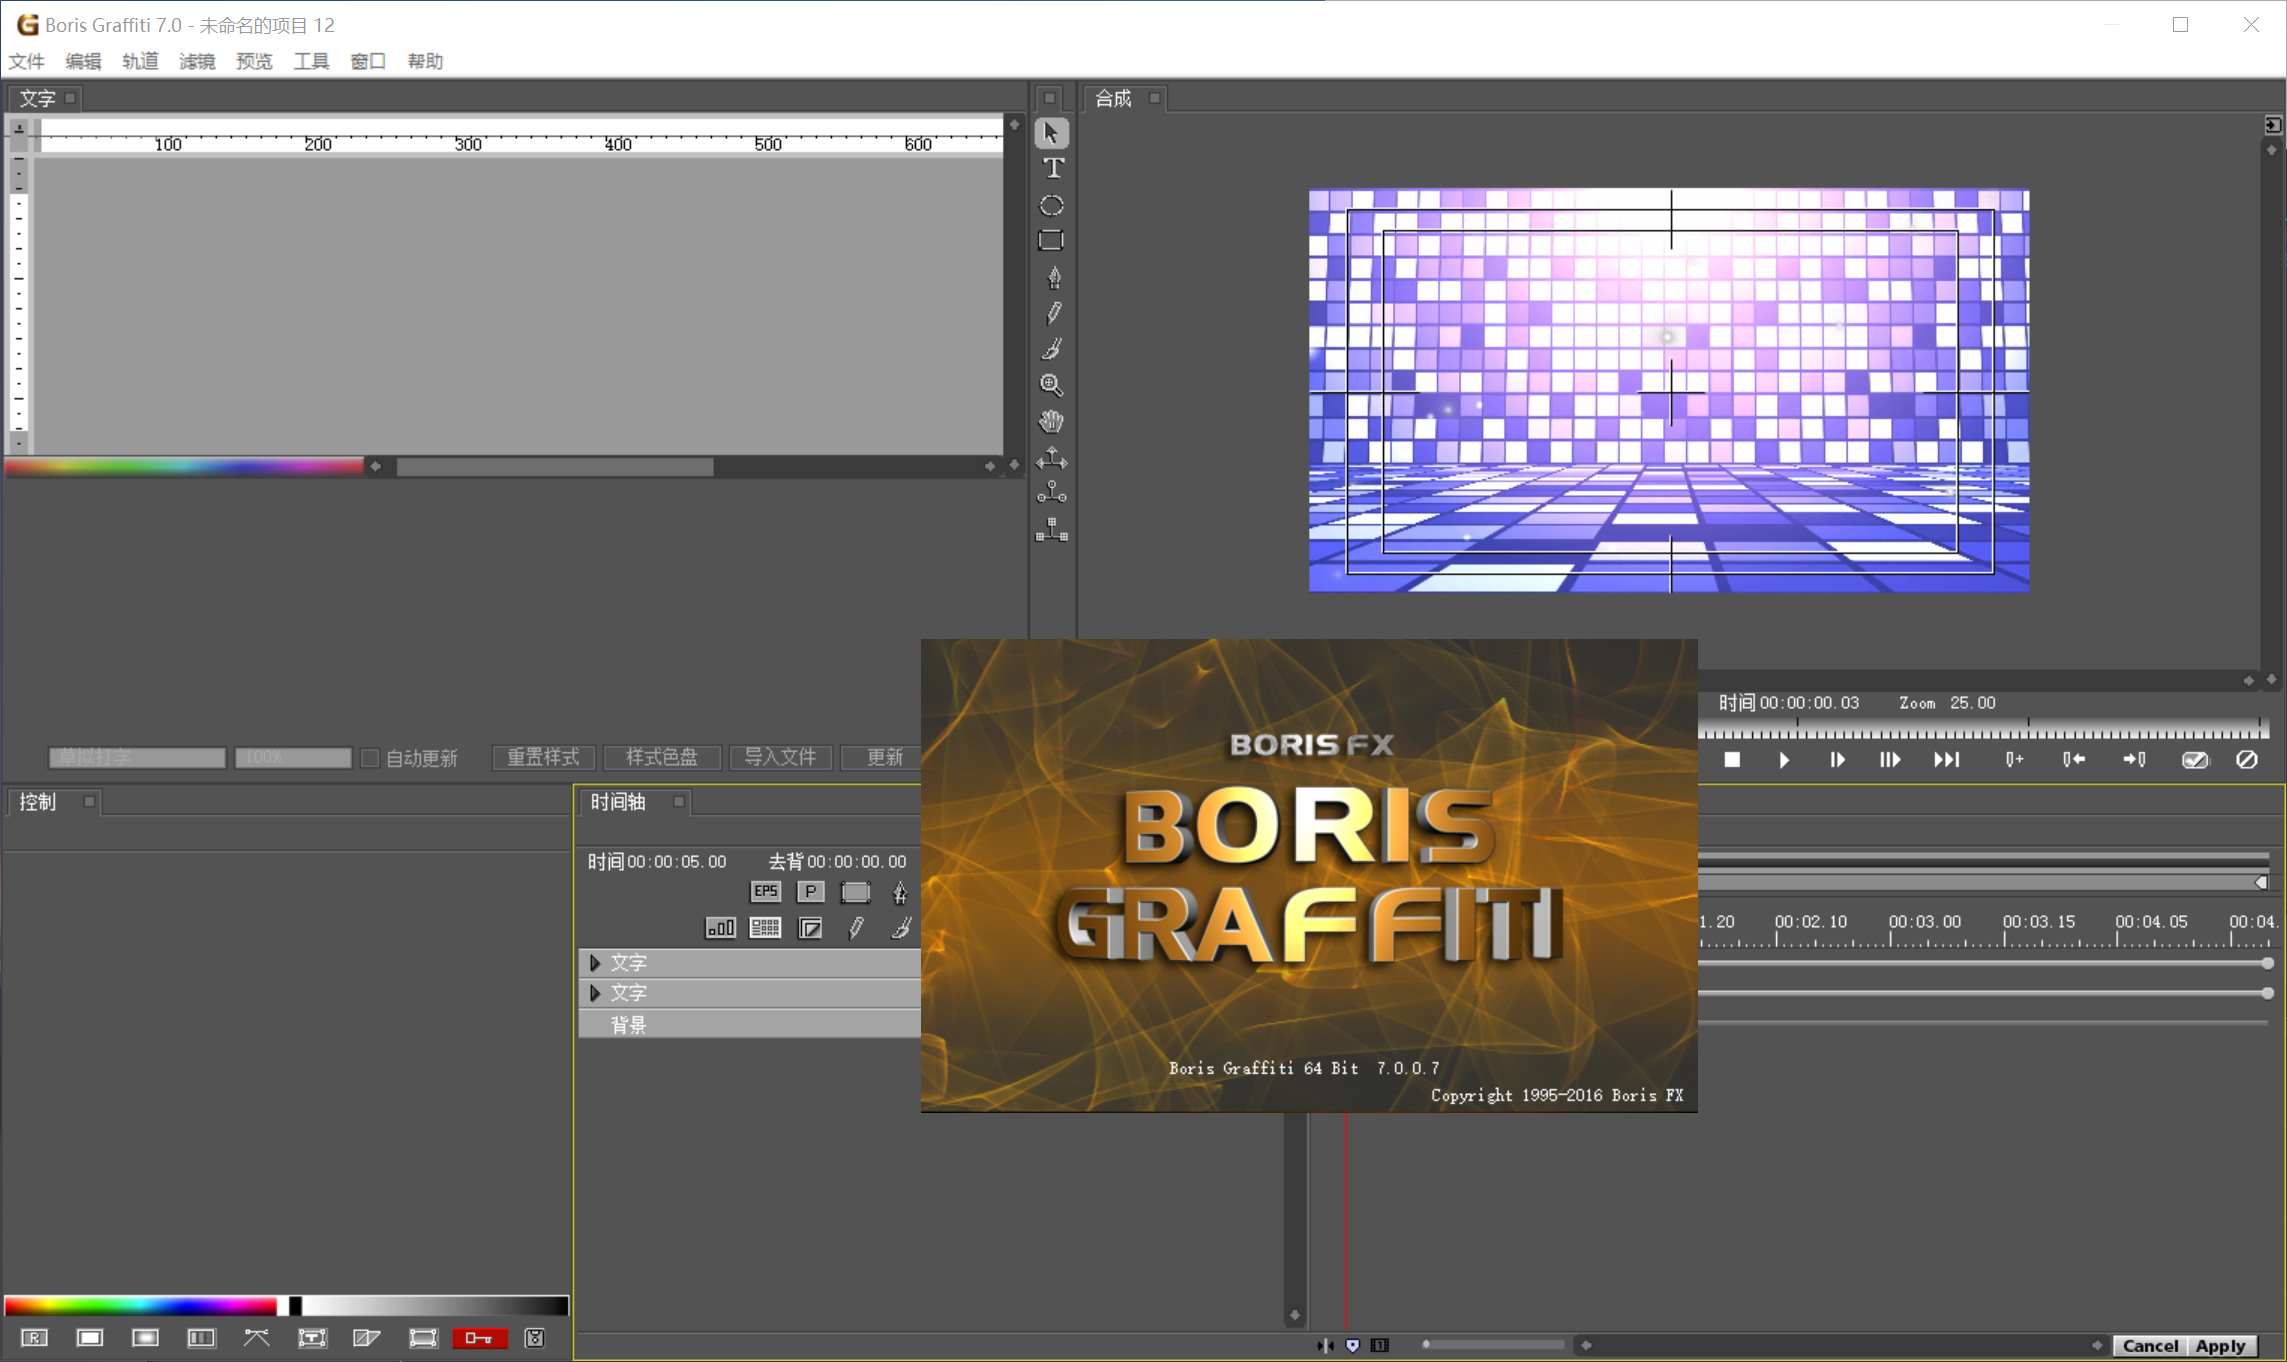Click the circle-slash disable button
Image resolution: width=2287 pixels, height=1362 pixels.
pos(2247,760)
